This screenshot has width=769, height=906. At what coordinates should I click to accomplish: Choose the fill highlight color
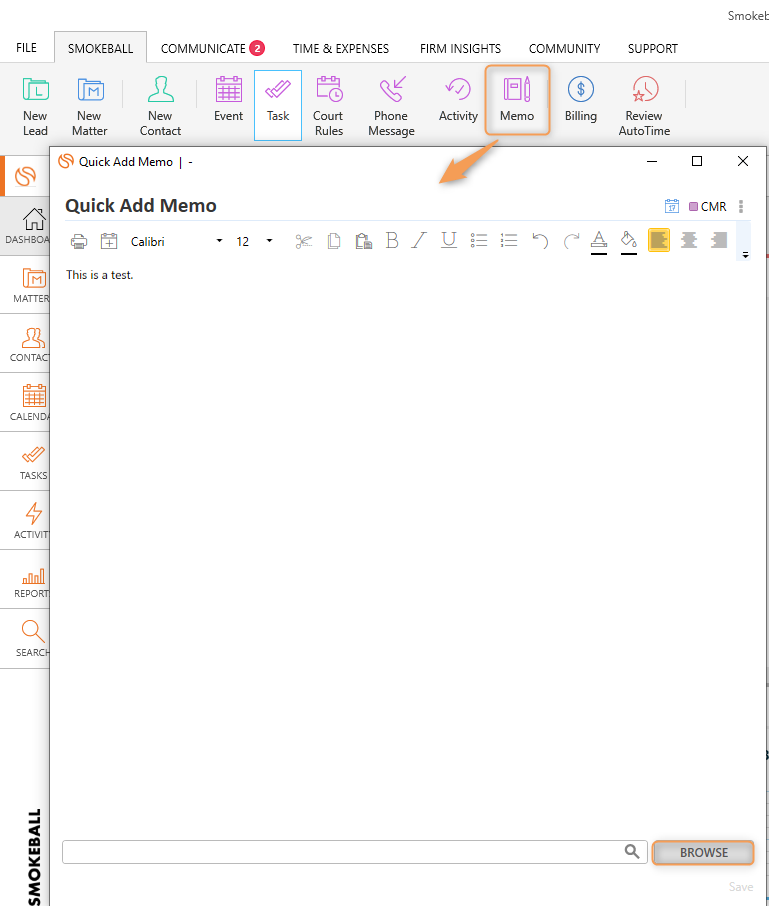(x=629, y=242)
